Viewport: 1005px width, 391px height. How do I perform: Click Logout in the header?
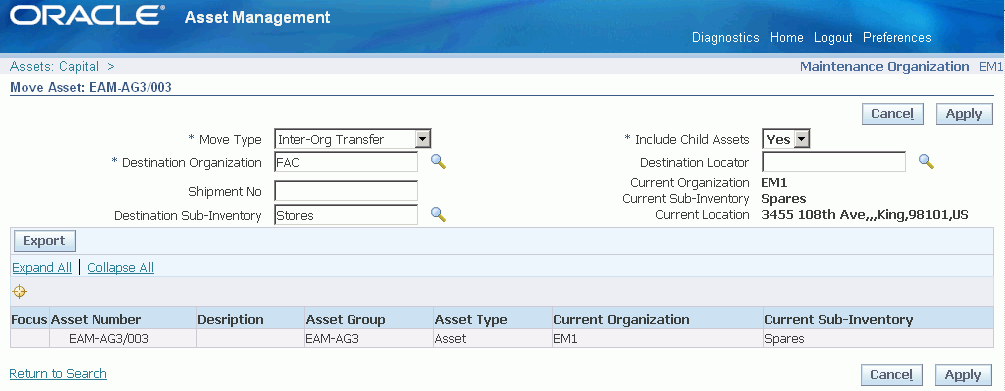833,37
